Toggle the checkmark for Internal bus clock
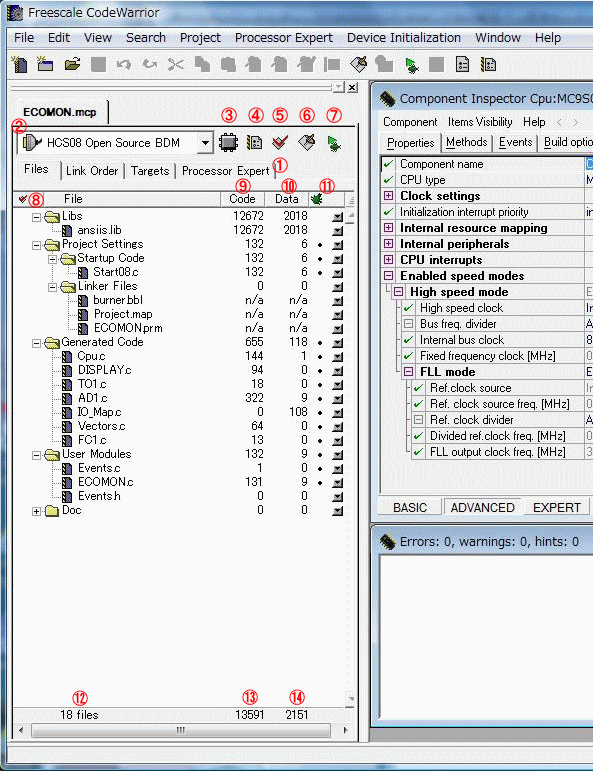Viewport: 594px width, 772px height. [x=408, y=340]
